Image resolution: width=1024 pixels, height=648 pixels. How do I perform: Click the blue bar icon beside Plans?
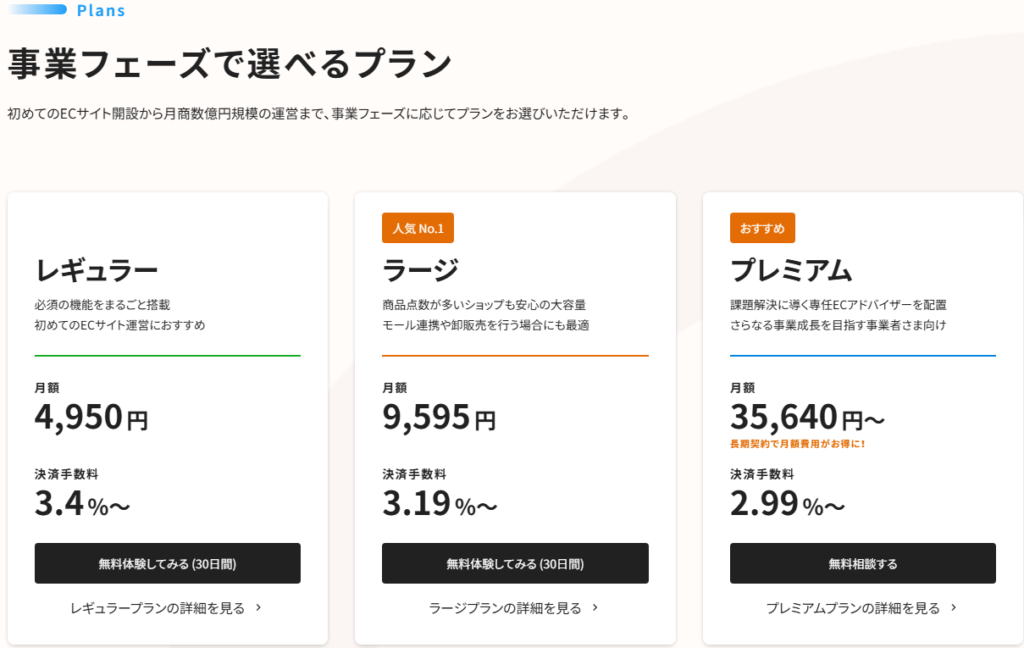coord(36,9)
